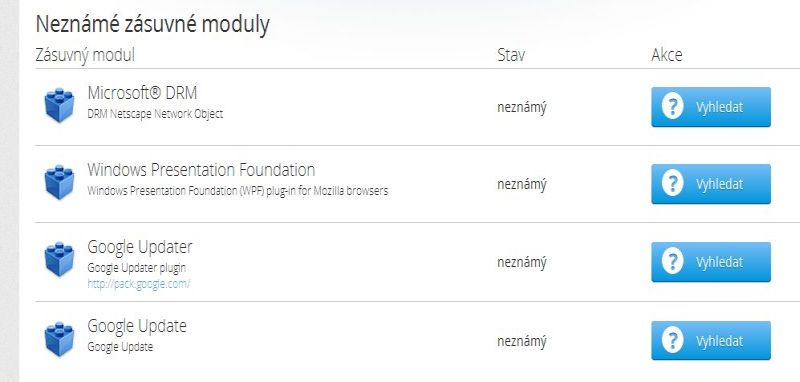Click question mark icon in Windows Presentation Foundation row
The image size is (800, 382).
pyautogui.click(x=672, y=184)
